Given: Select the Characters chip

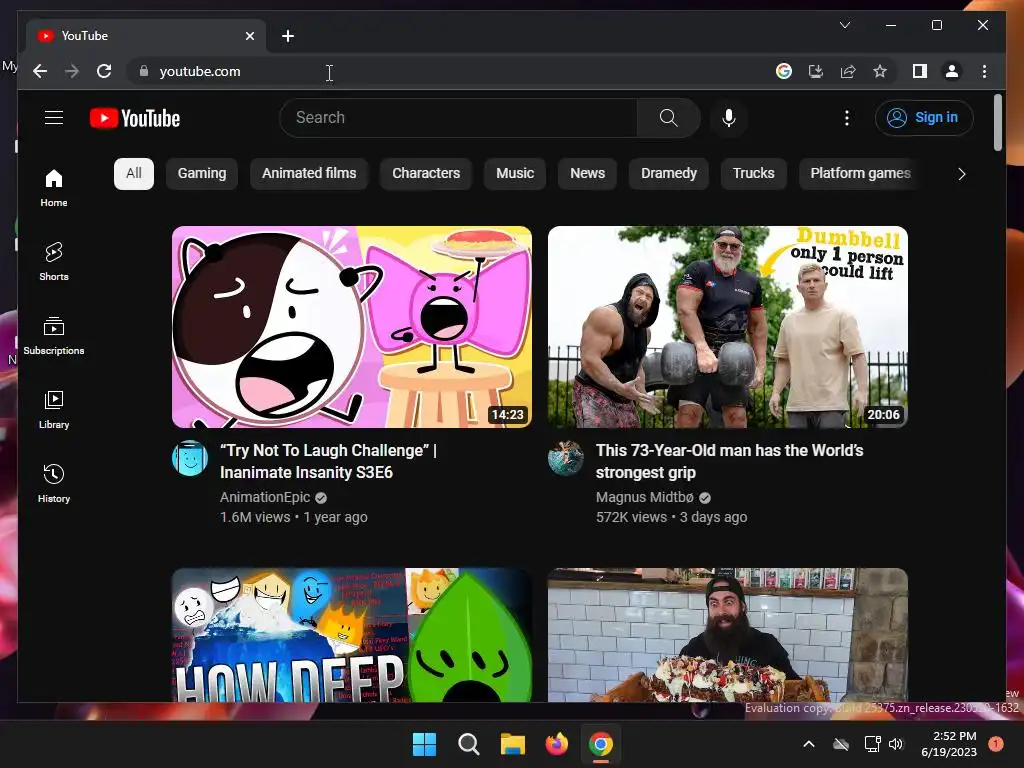Looking at the screenshot, I should pos(426,173).
